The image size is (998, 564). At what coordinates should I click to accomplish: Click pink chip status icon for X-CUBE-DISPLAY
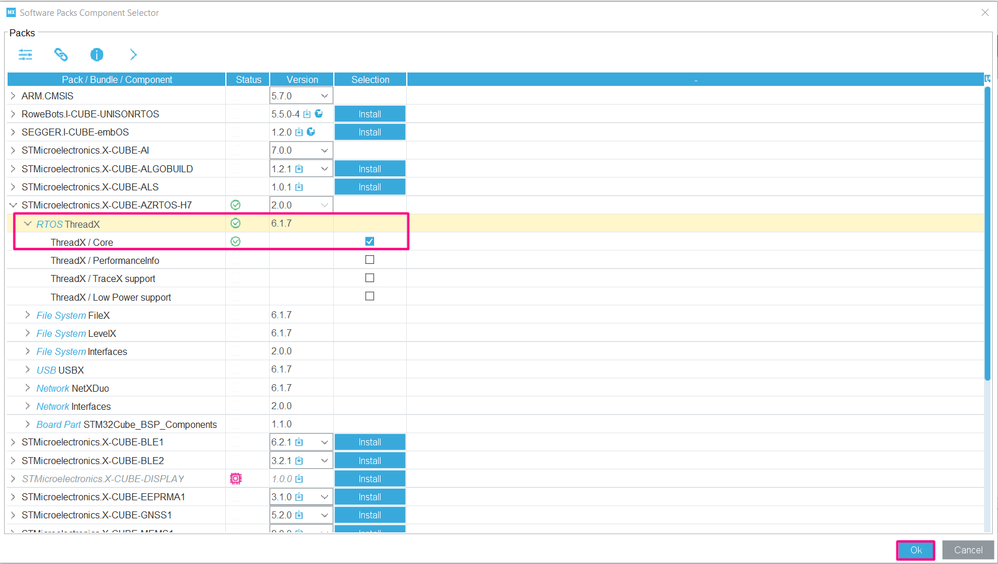pos(235,479)
